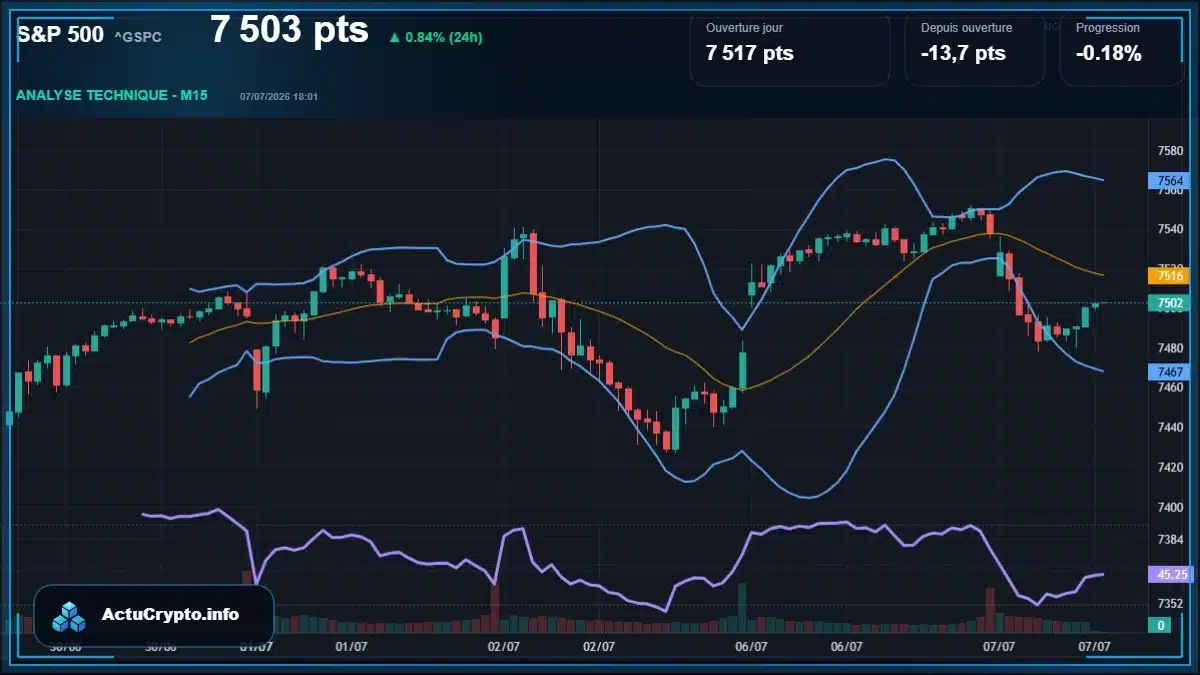Click the -0.18% progression value
This screenshot has width=1200, height=675.
tap(1109, 54)
